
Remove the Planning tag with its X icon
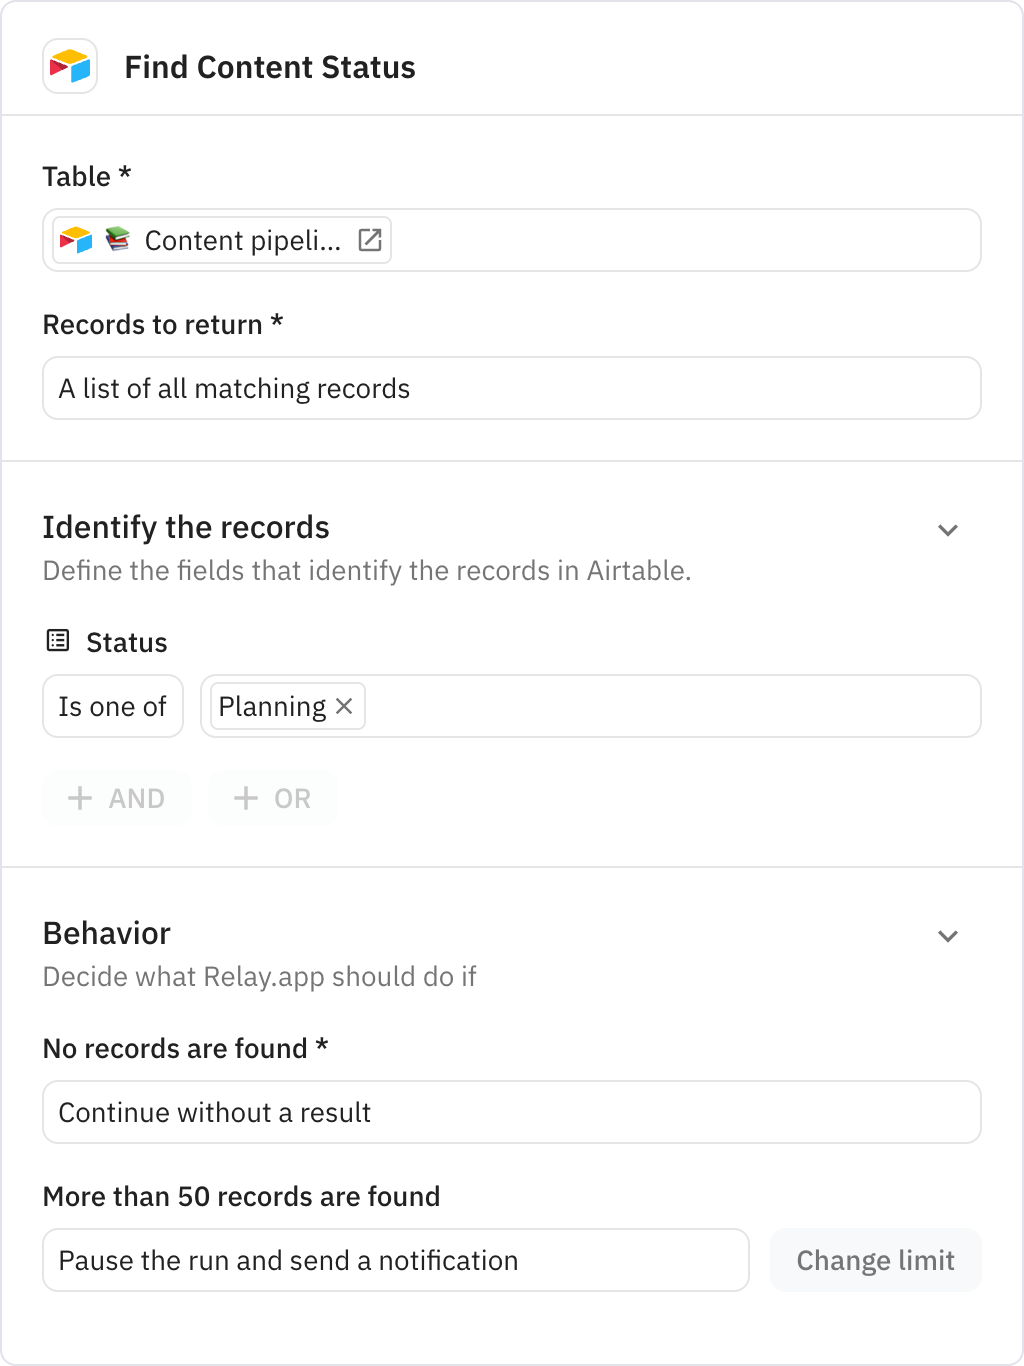tap(344, 706)
